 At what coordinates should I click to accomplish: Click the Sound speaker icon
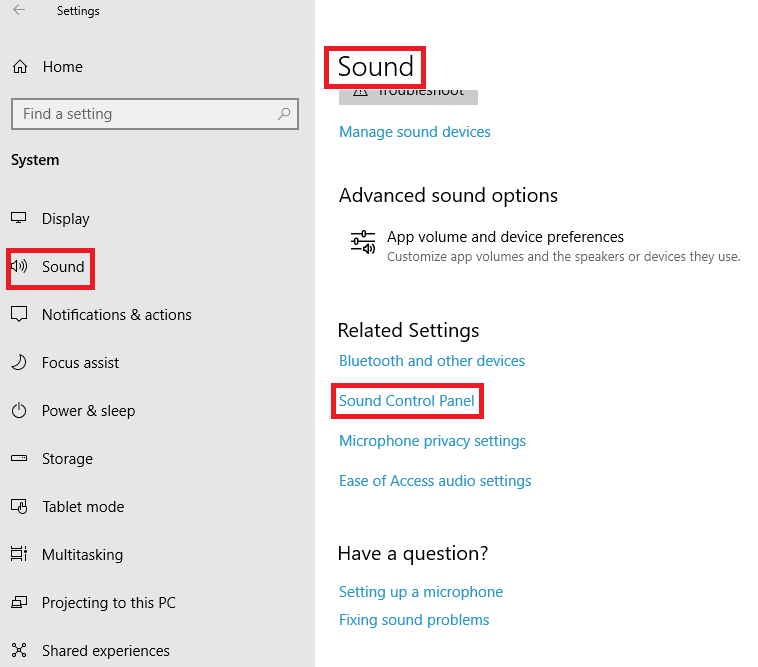pos(19,267)
